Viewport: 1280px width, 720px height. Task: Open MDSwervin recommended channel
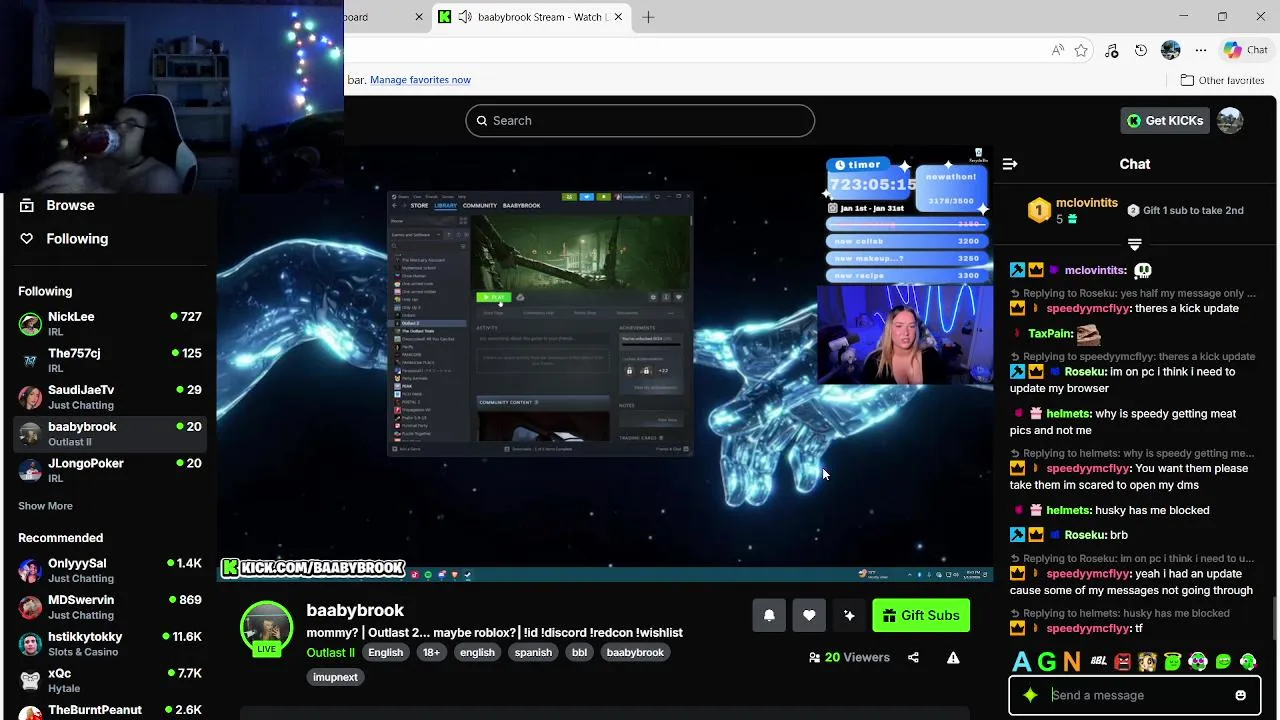tap(110, 607)
